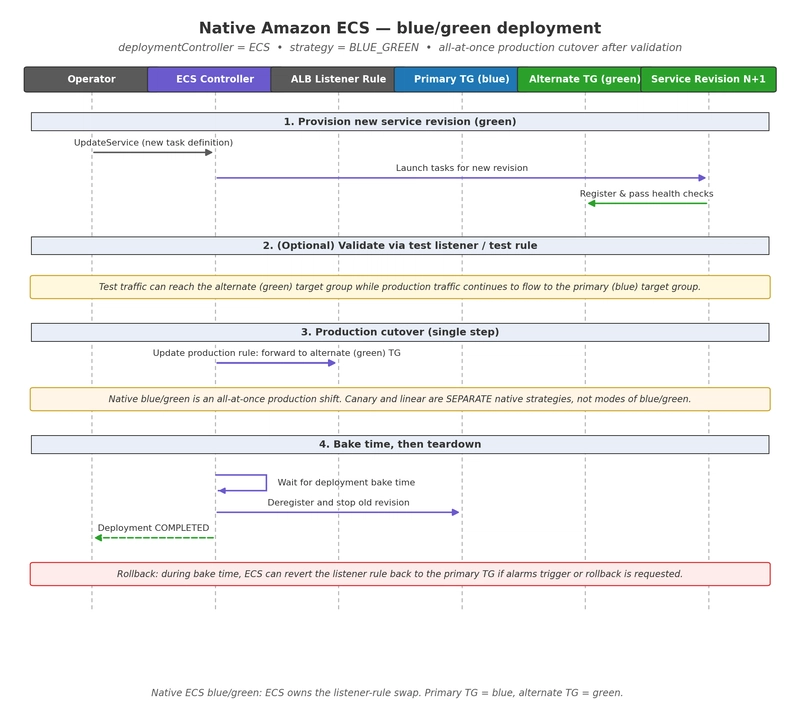Click the 'UpdateService (new task definition)' label
This screenshot has height=705, width=800.
153,142
